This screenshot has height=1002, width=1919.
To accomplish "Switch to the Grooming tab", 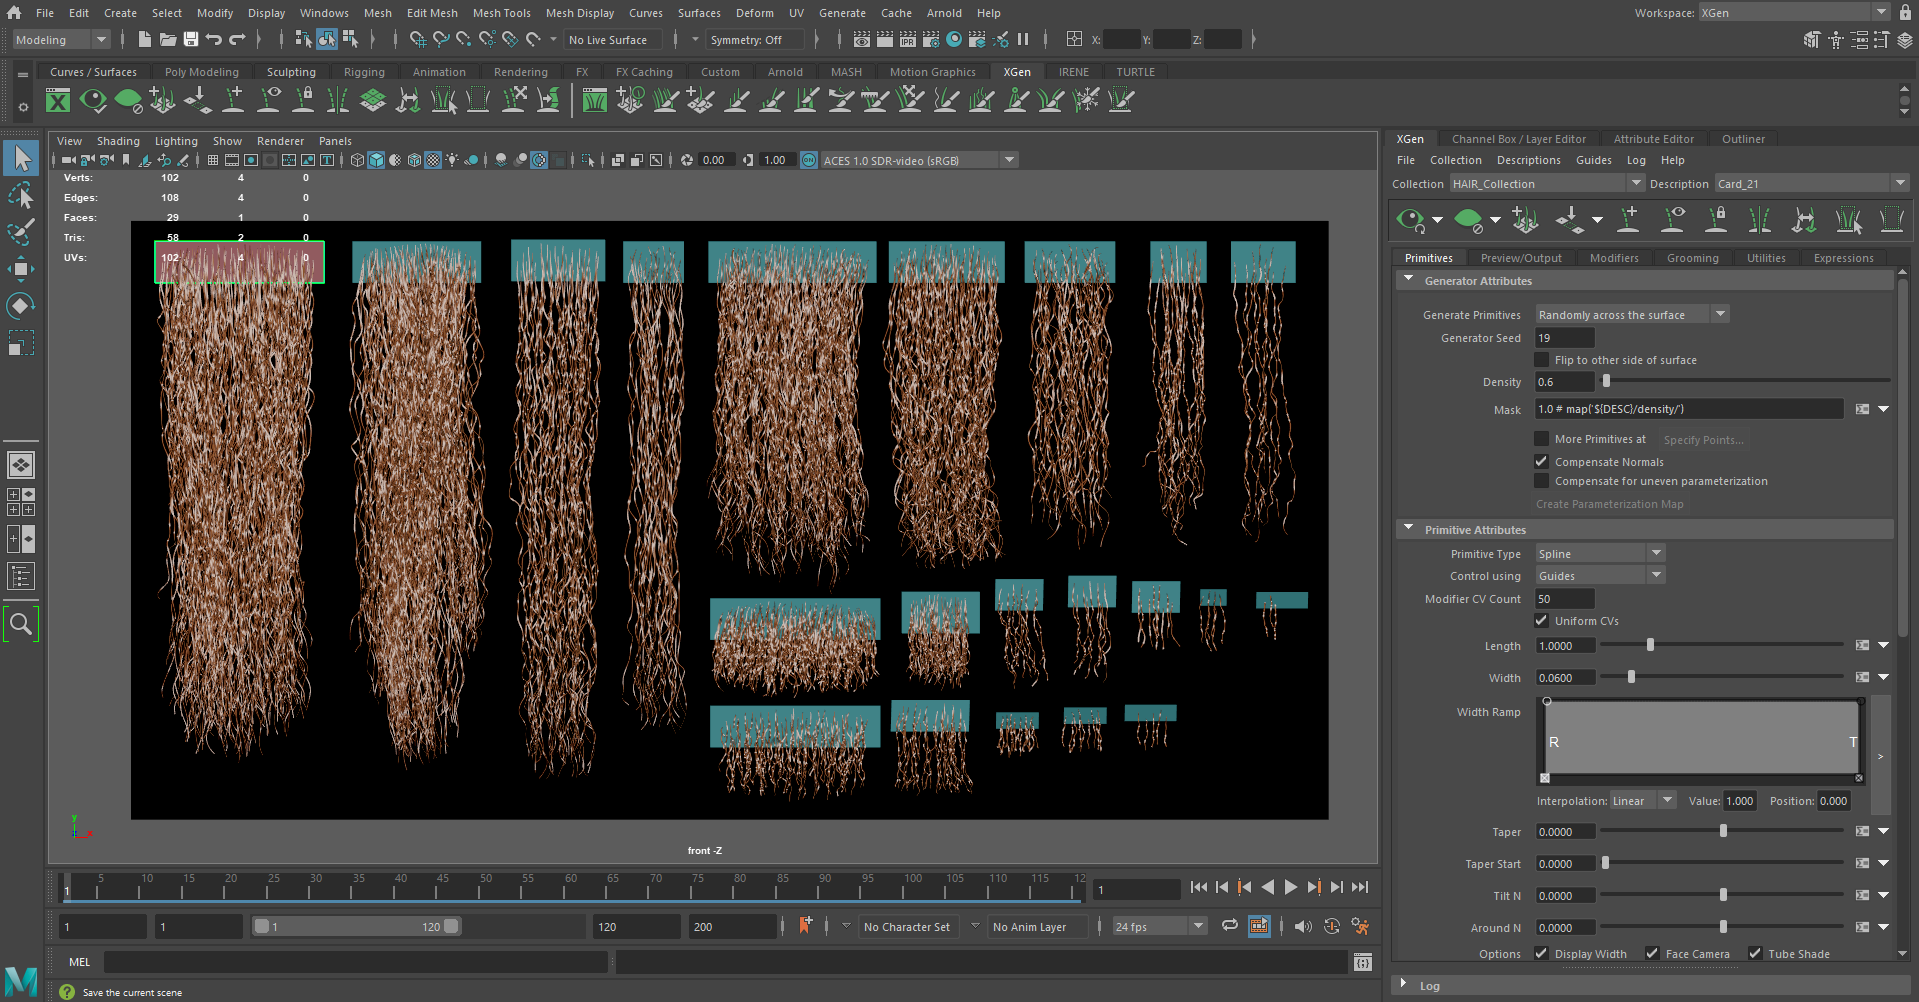I will pyautogui.click(x=1692, y=258).
